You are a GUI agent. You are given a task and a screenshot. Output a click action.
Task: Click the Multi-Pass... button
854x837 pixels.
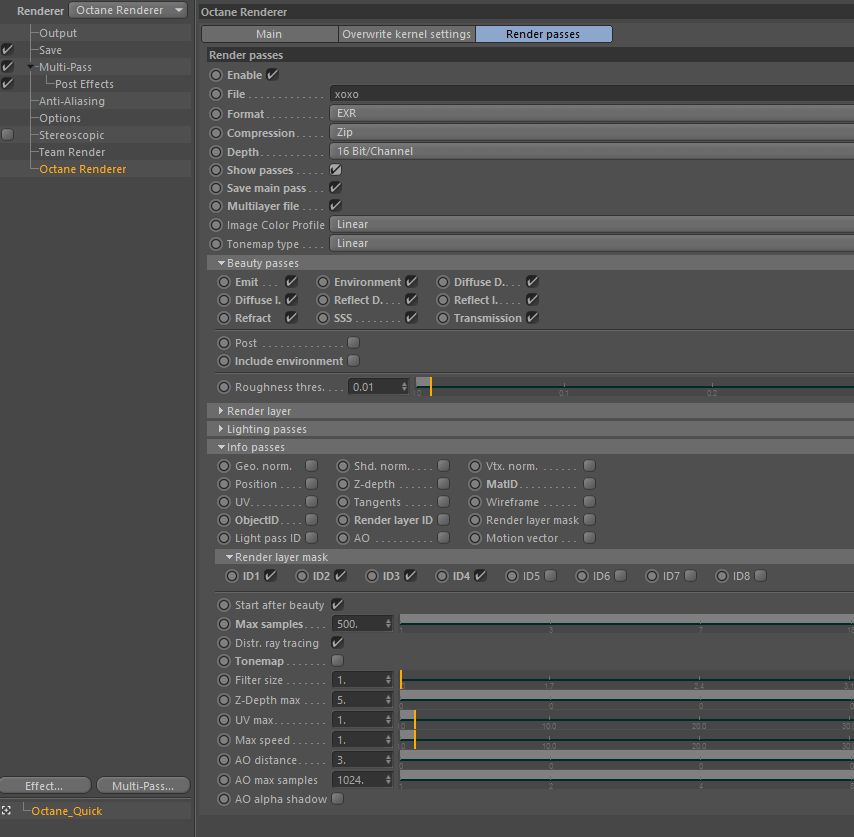143,786
